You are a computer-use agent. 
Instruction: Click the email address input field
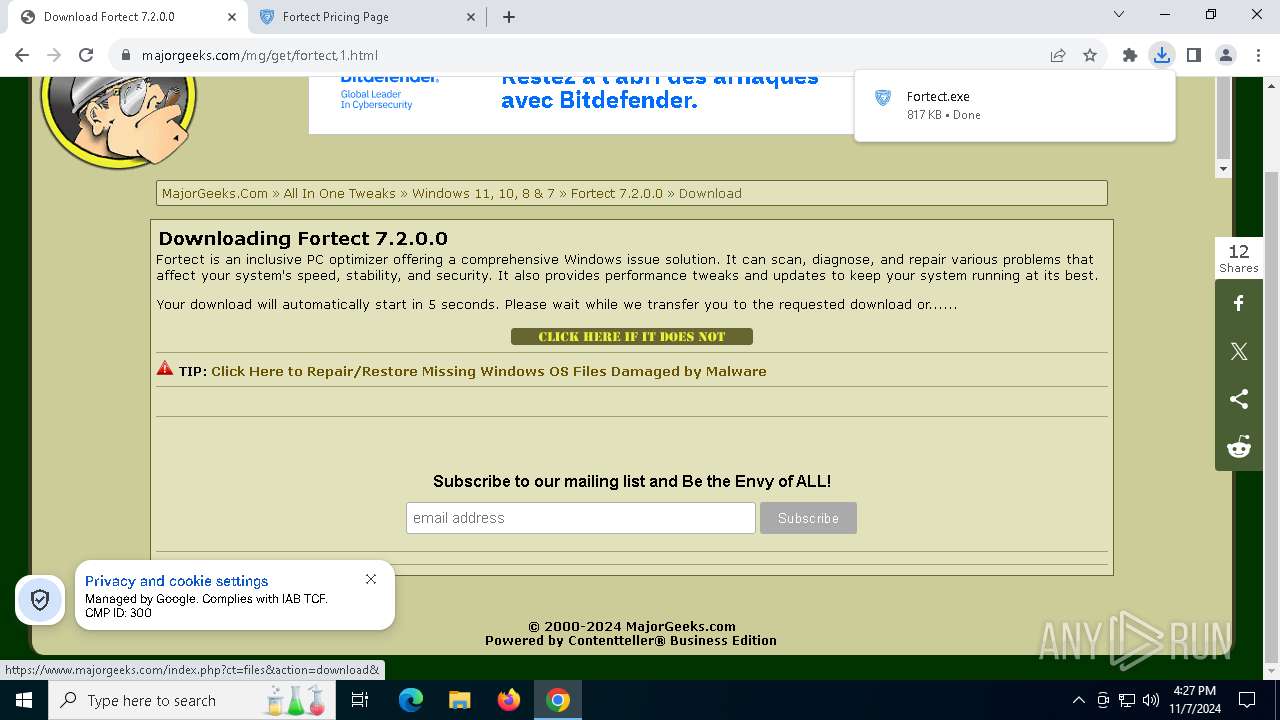click(581, 518)
